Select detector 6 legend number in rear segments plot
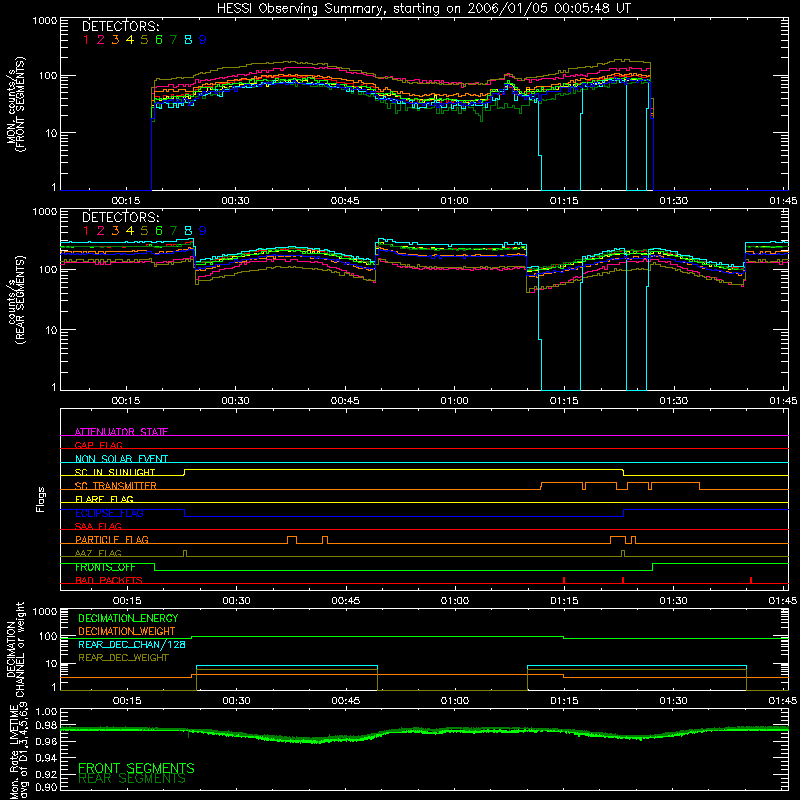The width and height of the screenshot is (800, 800). 159,231
